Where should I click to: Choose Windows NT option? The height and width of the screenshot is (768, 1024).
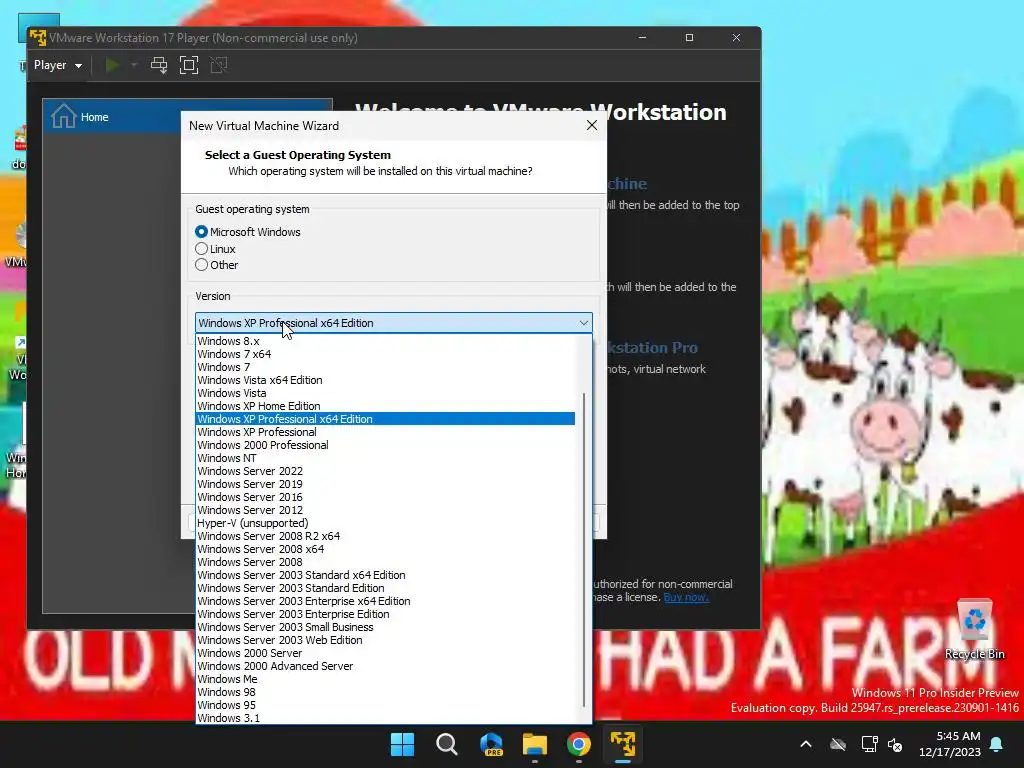click(385, 458)
